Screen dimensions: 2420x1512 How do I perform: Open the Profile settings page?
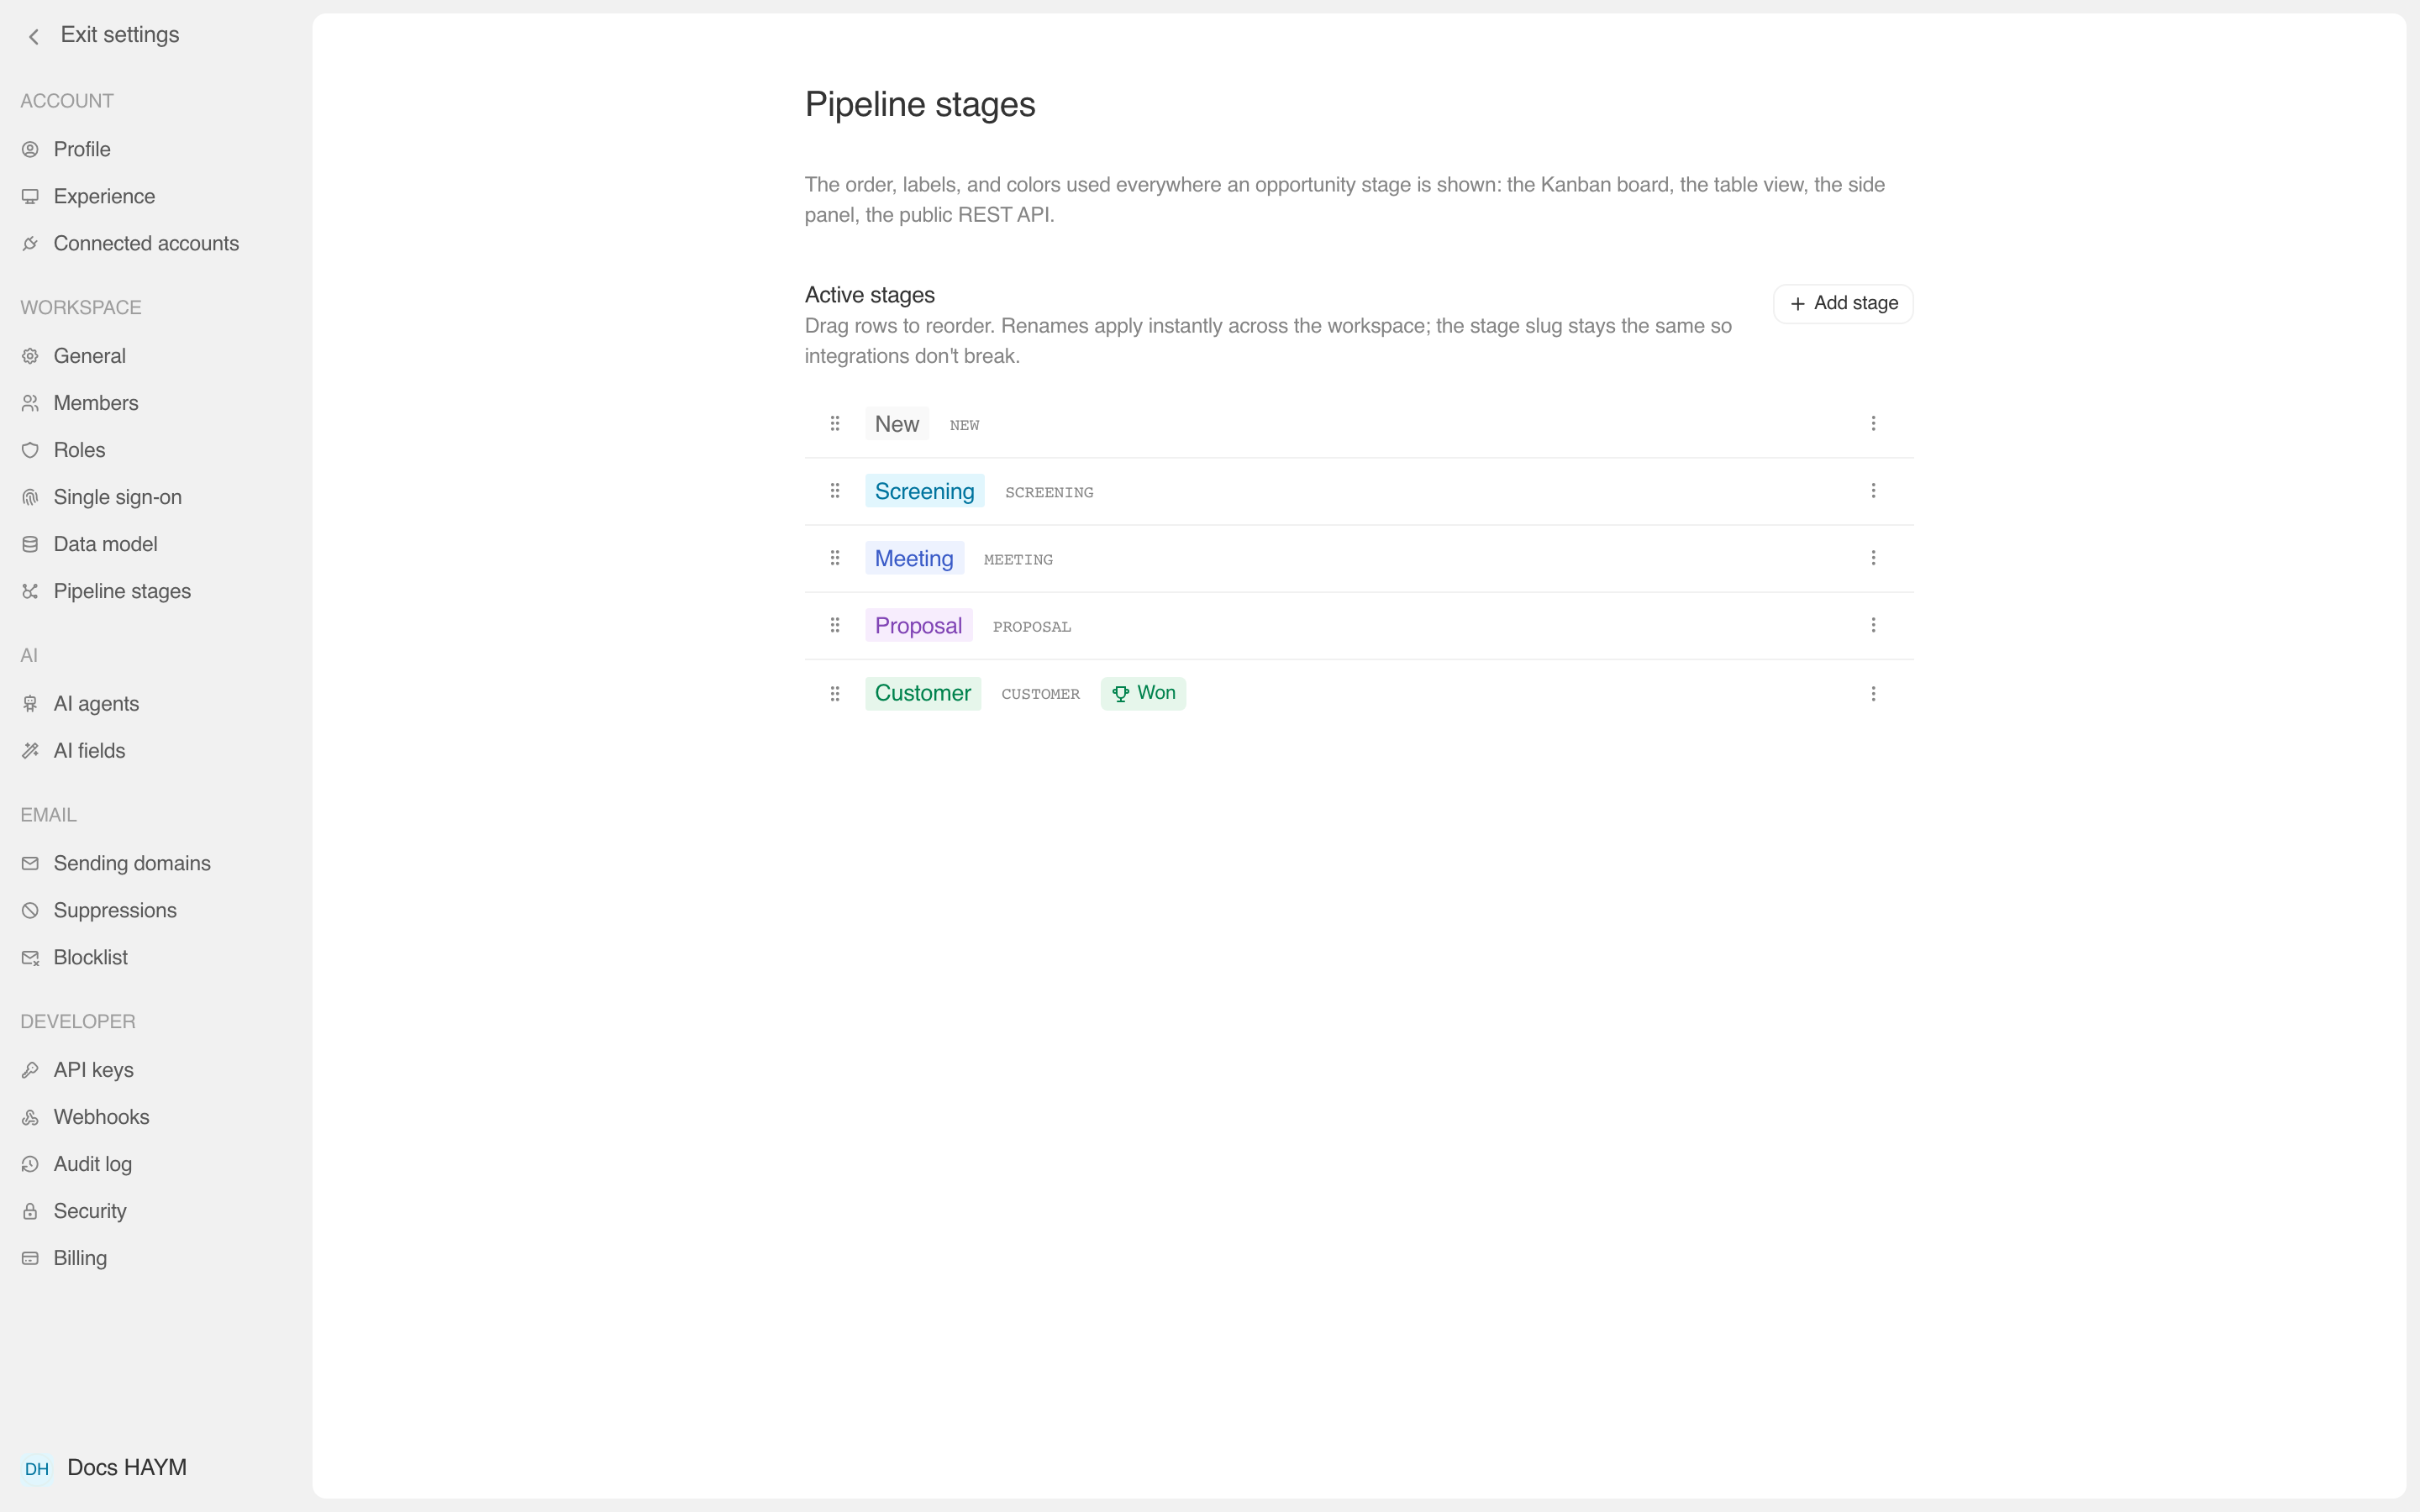[82, 149]
